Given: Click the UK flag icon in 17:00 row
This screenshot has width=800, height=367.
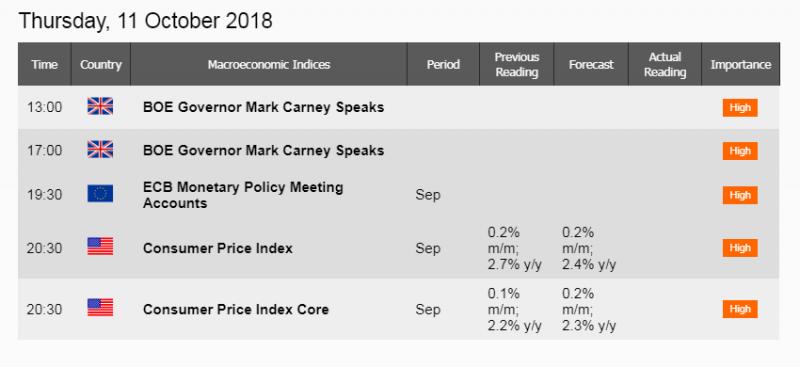Looking at the screenshot, I should click(100, 150).
